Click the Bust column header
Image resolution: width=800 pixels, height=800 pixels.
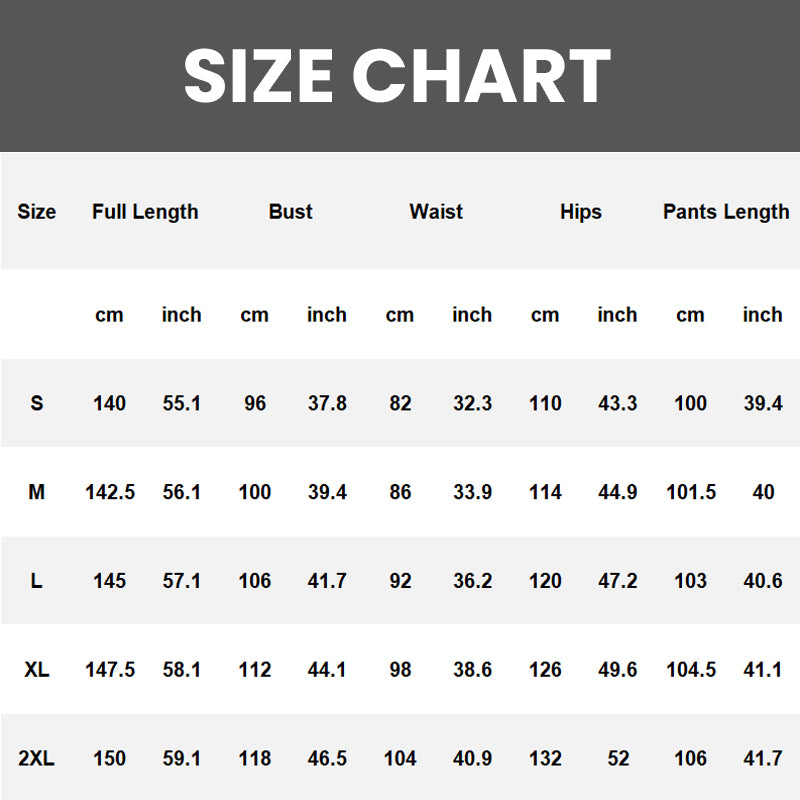coord(290,212)
